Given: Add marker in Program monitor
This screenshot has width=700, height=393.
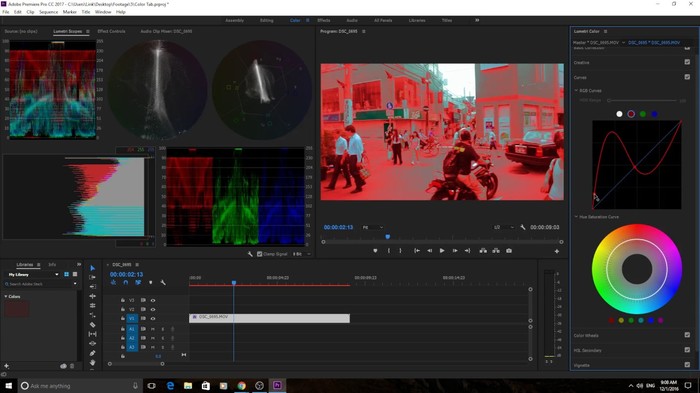Looking at the screenshot, I should [375, 251].
